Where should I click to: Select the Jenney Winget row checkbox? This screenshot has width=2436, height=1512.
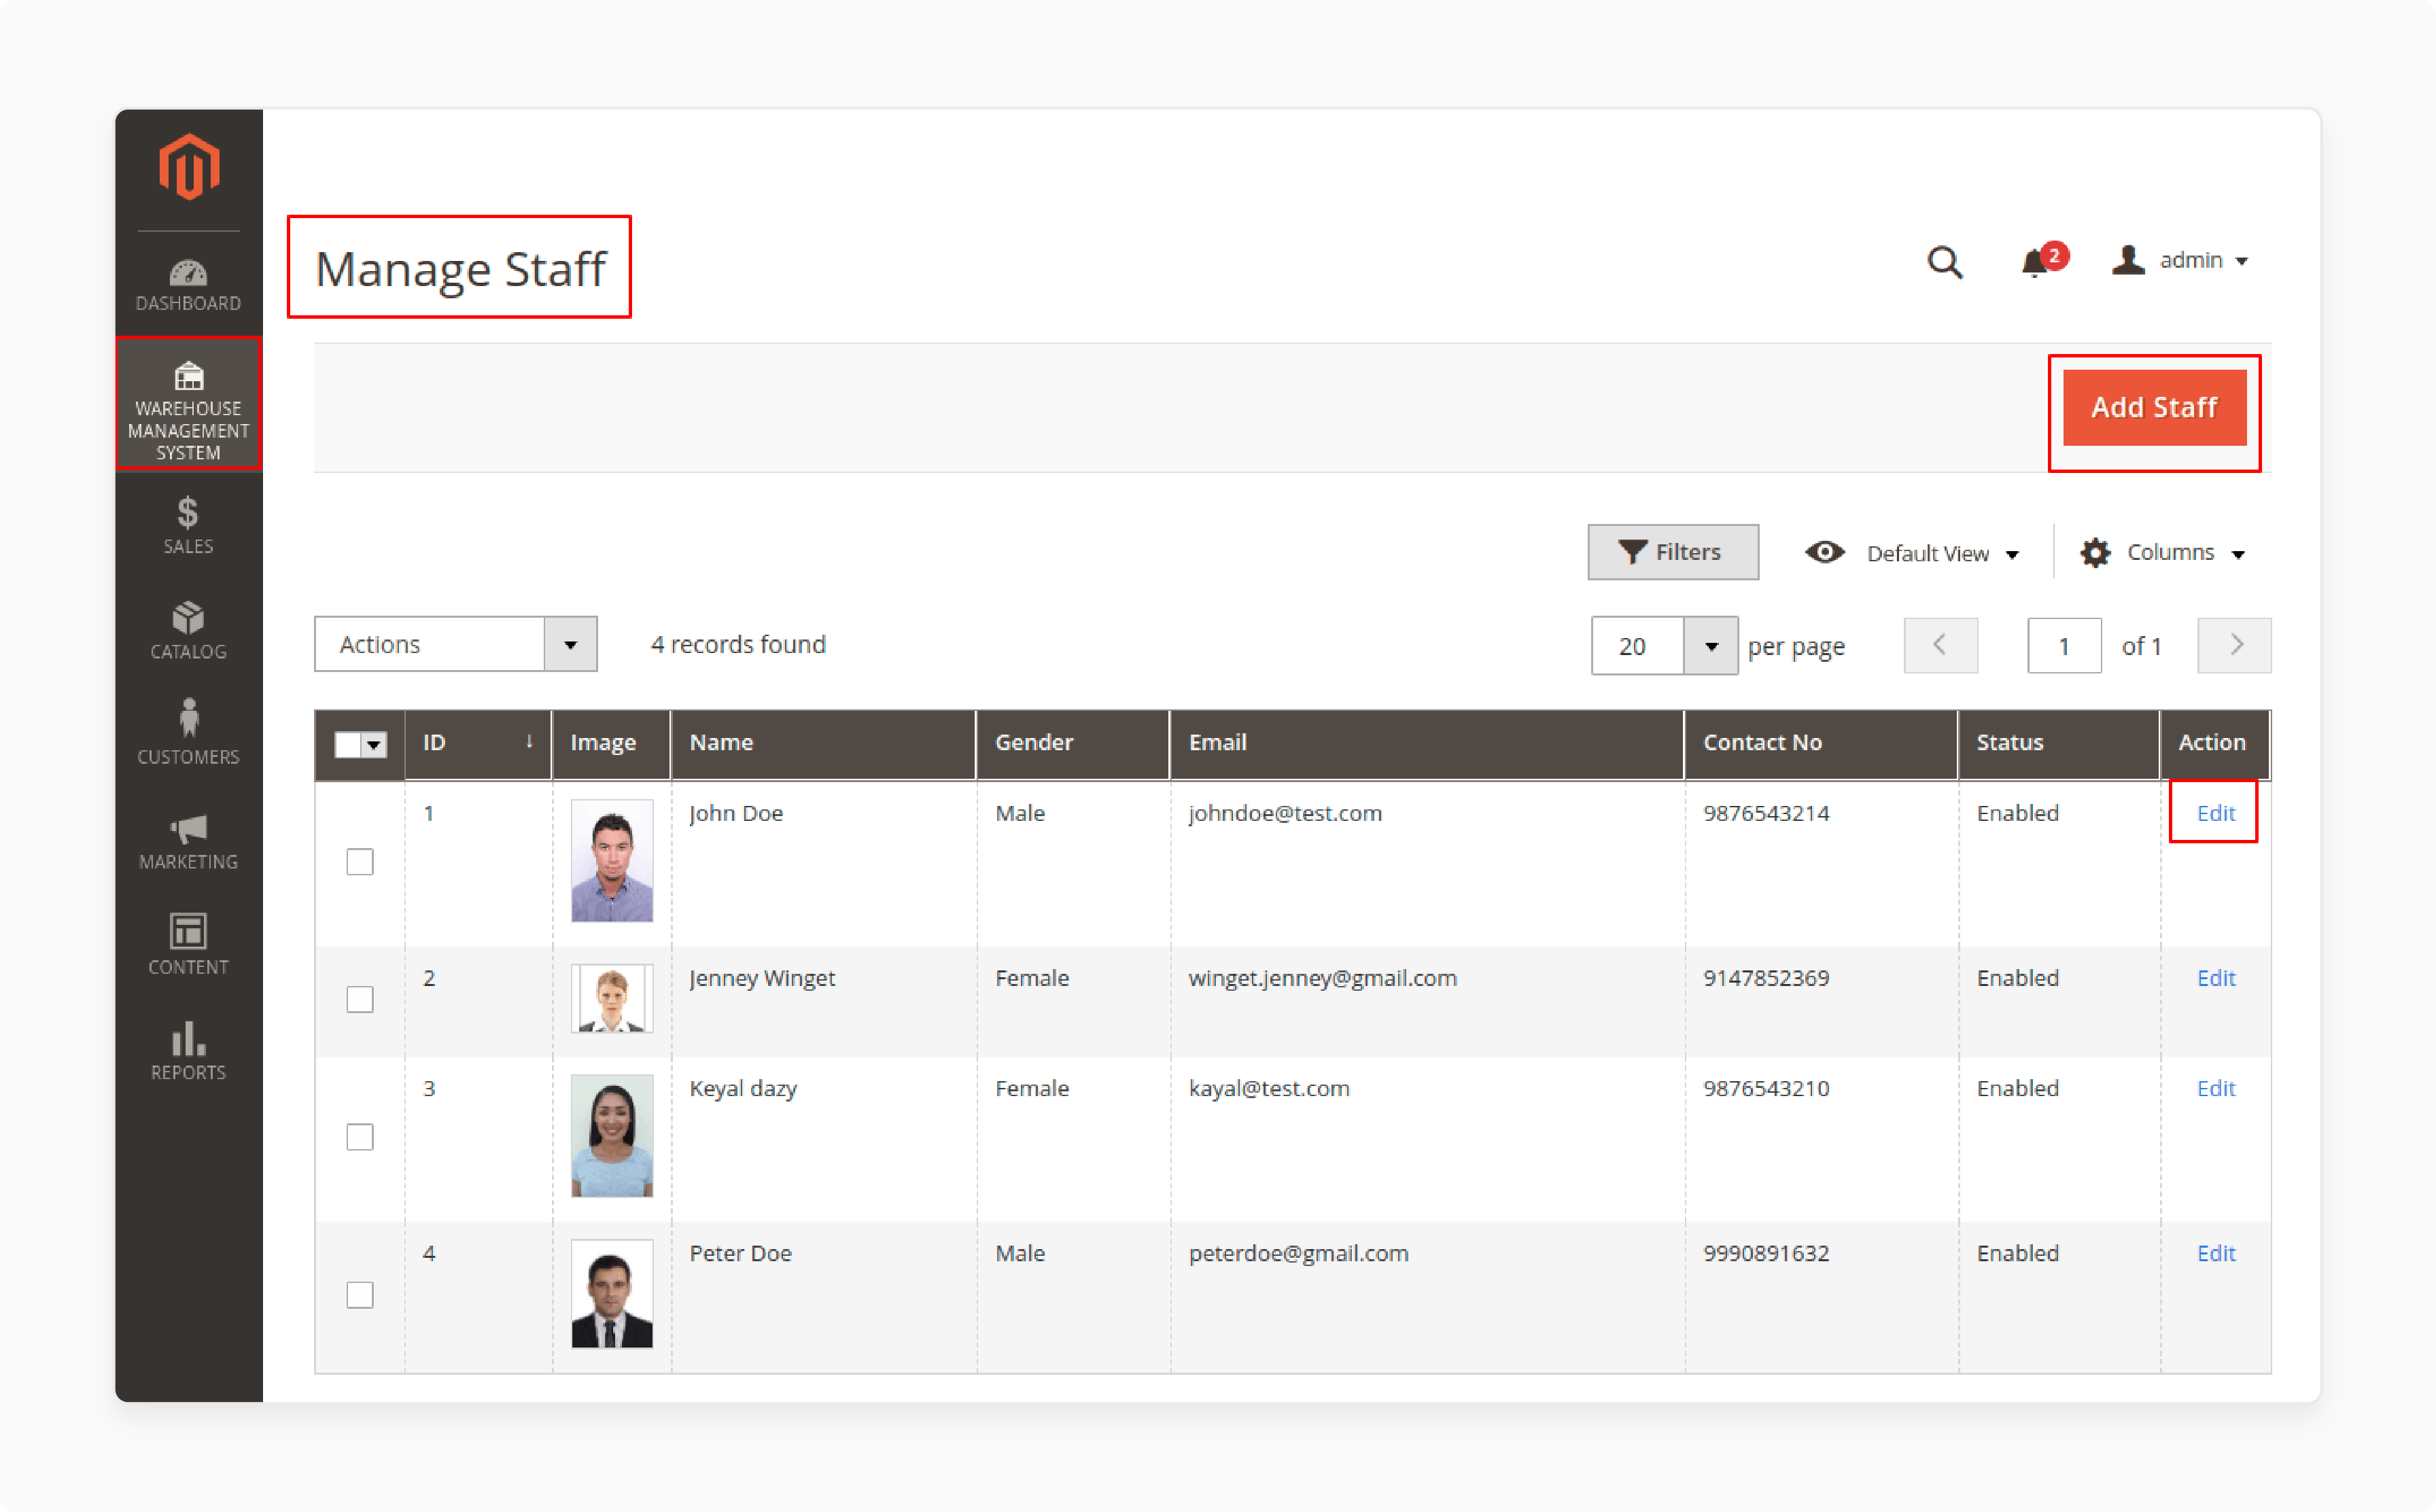[x=360, y=999]
